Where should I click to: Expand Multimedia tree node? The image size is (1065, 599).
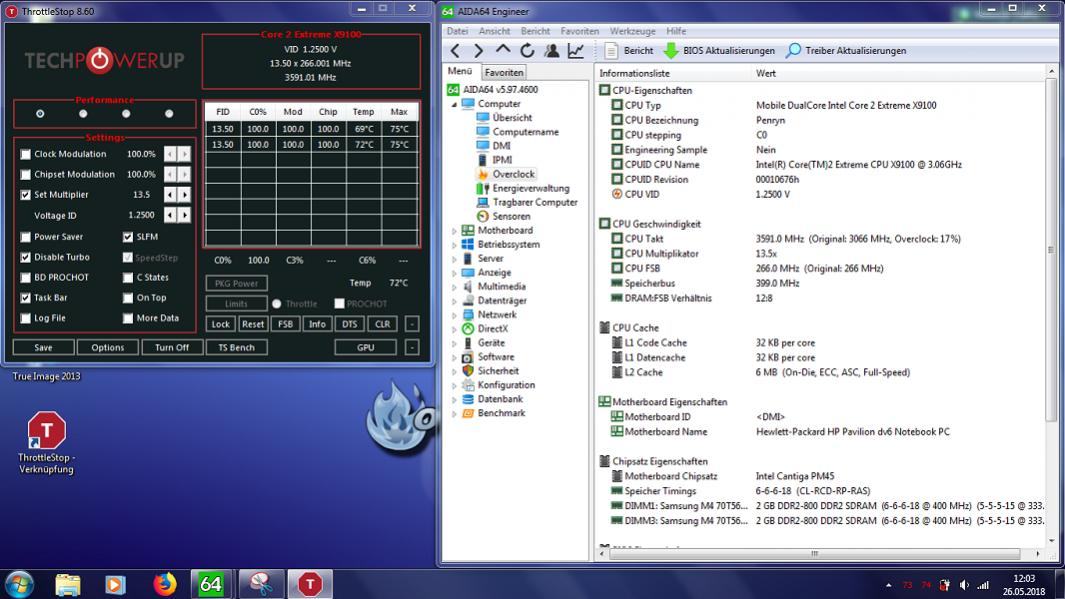(x=454, y=287)
